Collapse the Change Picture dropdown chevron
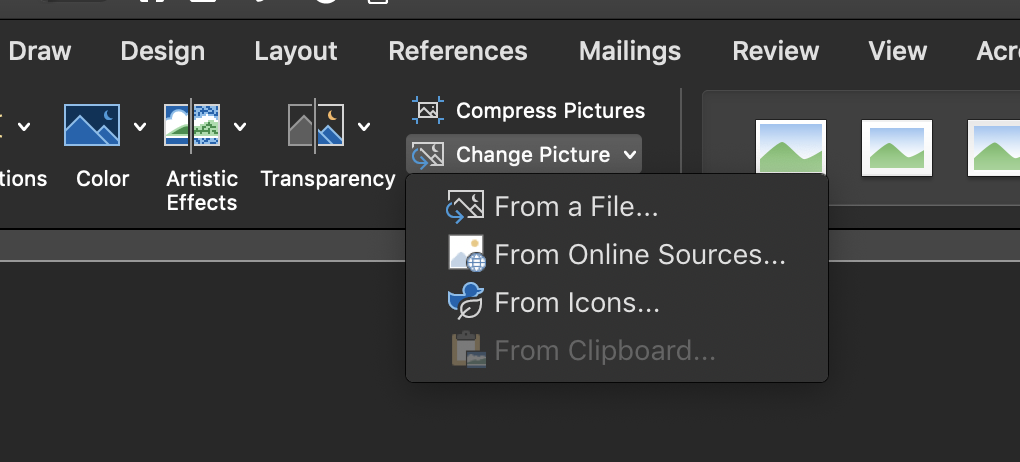Image resolution: width=1020 pixels, height=462 pixels. pyautogui.click(x=629, y=155)
